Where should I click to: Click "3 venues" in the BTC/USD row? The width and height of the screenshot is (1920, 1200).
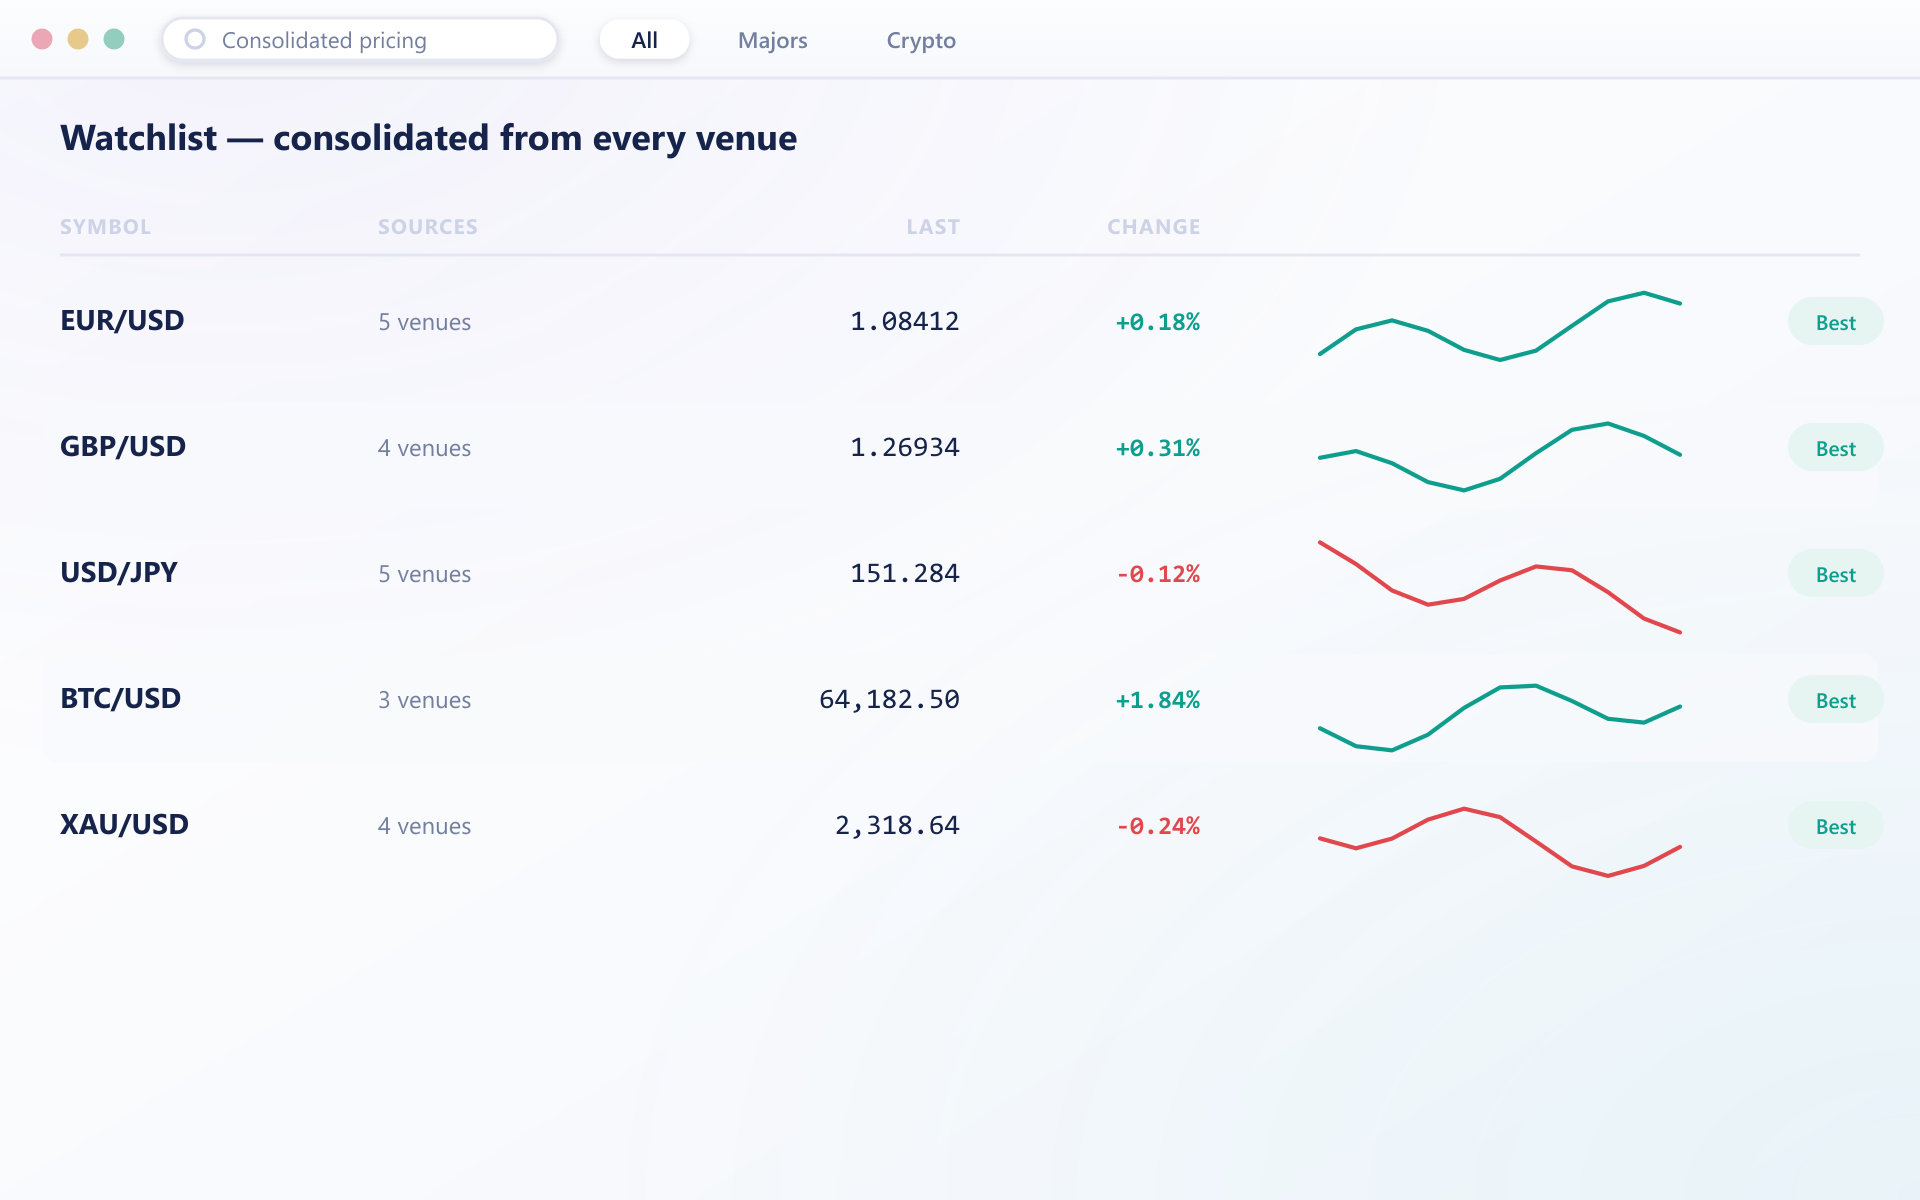coord(424,700)
